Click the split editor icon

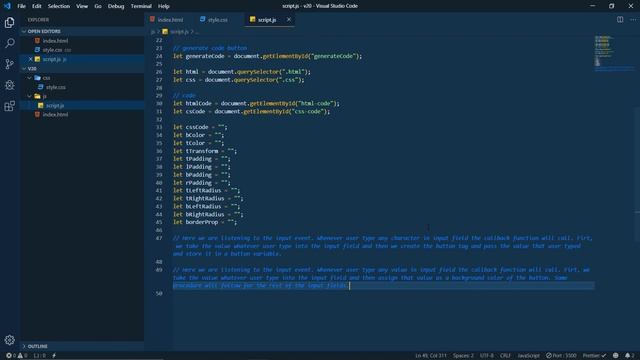tap(620, 20)
